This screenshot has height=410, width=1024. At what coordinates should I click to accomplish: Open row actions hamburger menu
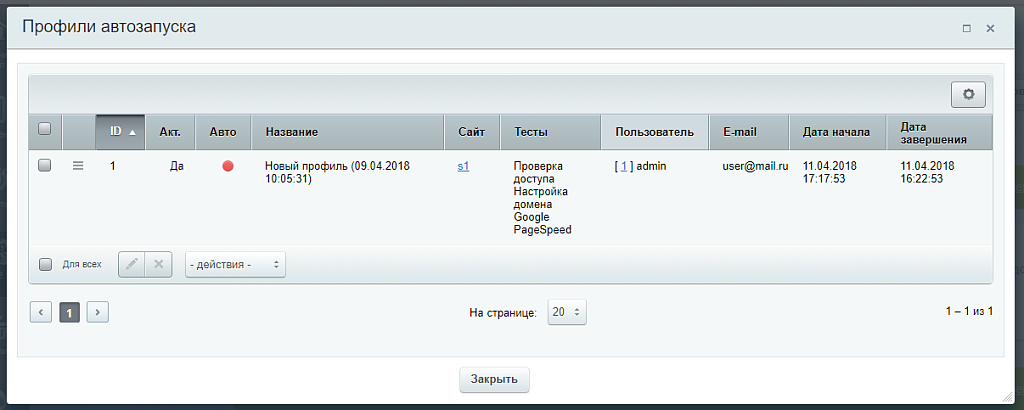pyautogui.click(x=78, y=166)
